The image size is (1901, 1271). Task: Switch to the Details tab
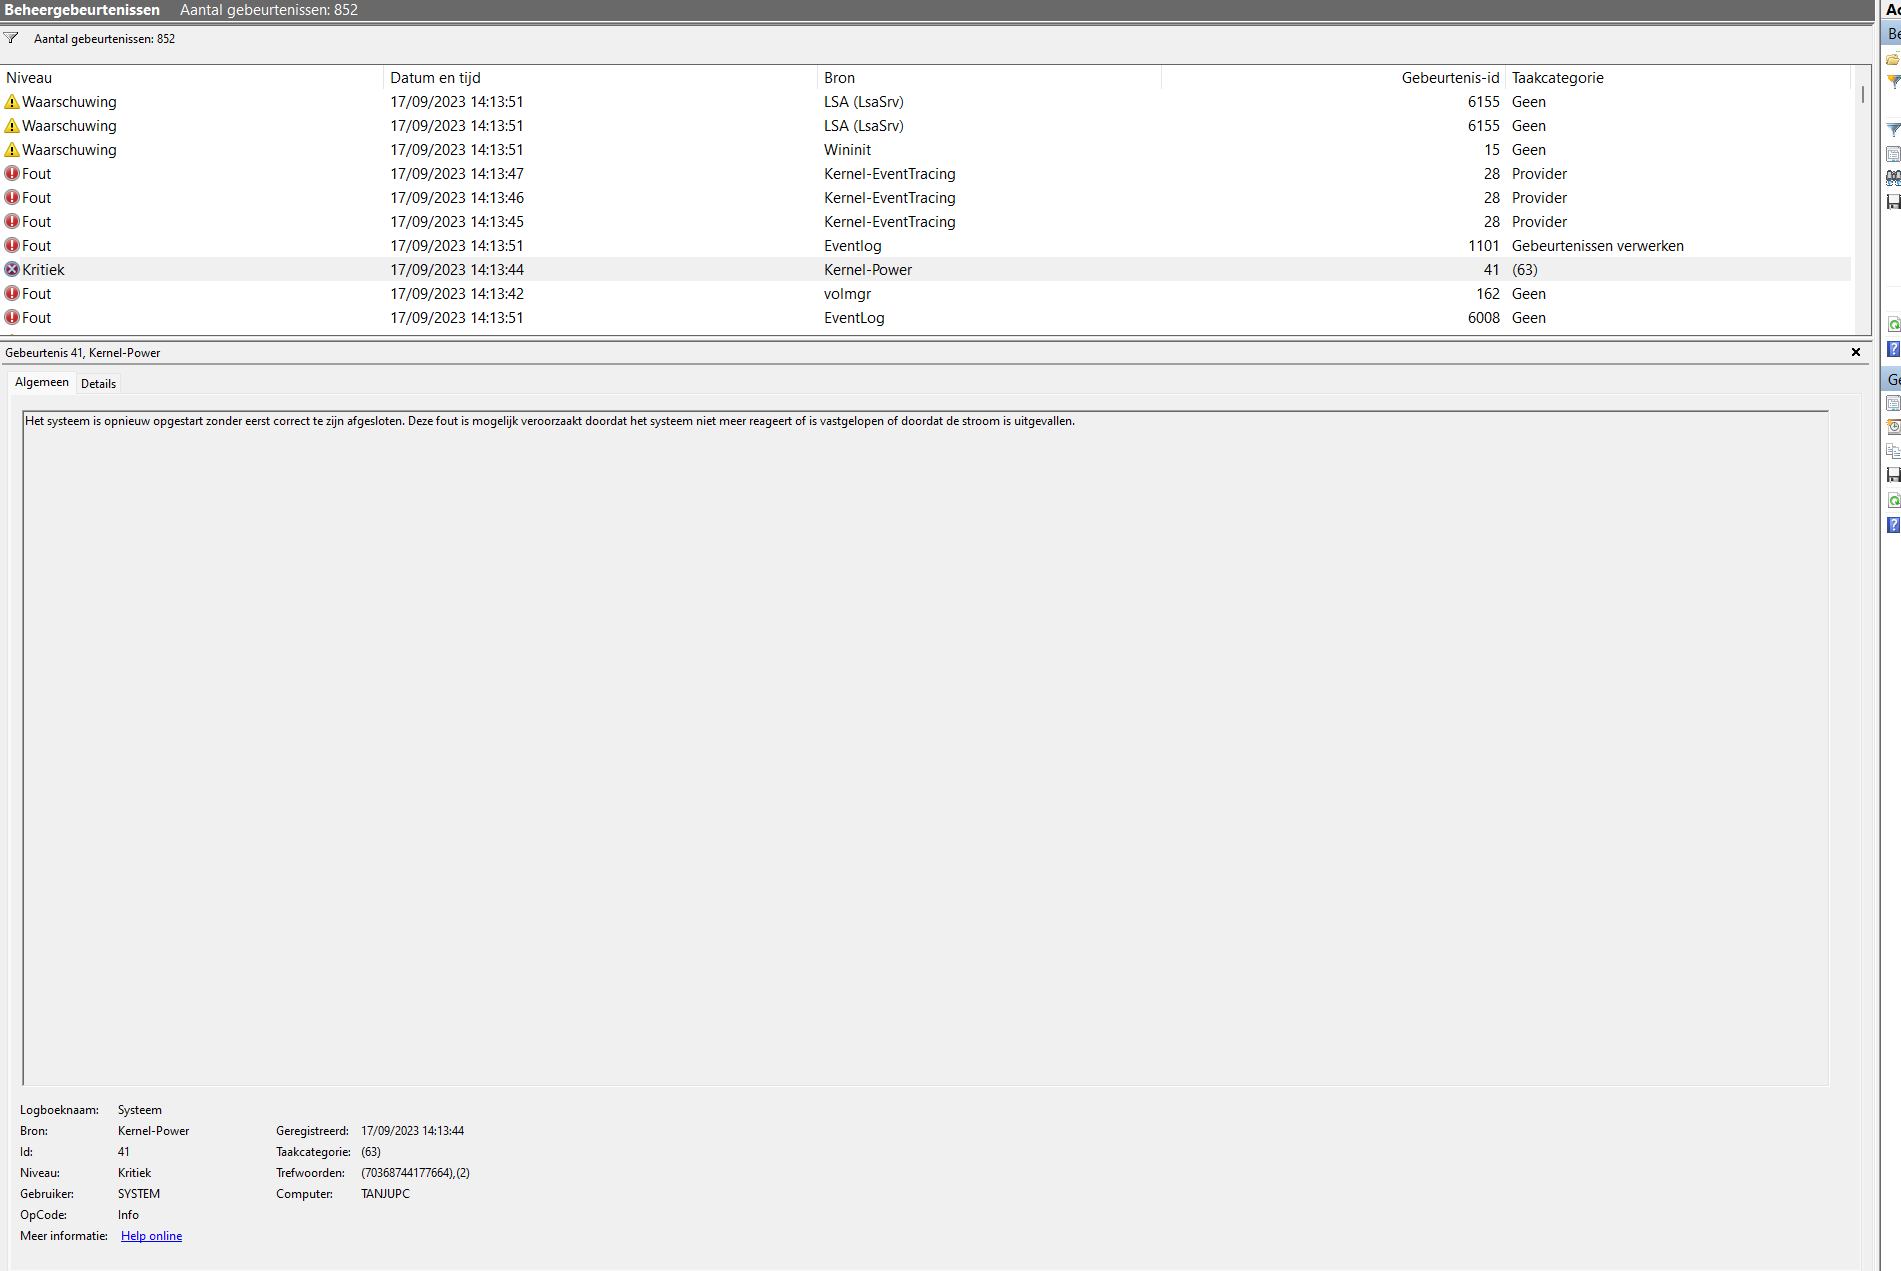point(98,384)
